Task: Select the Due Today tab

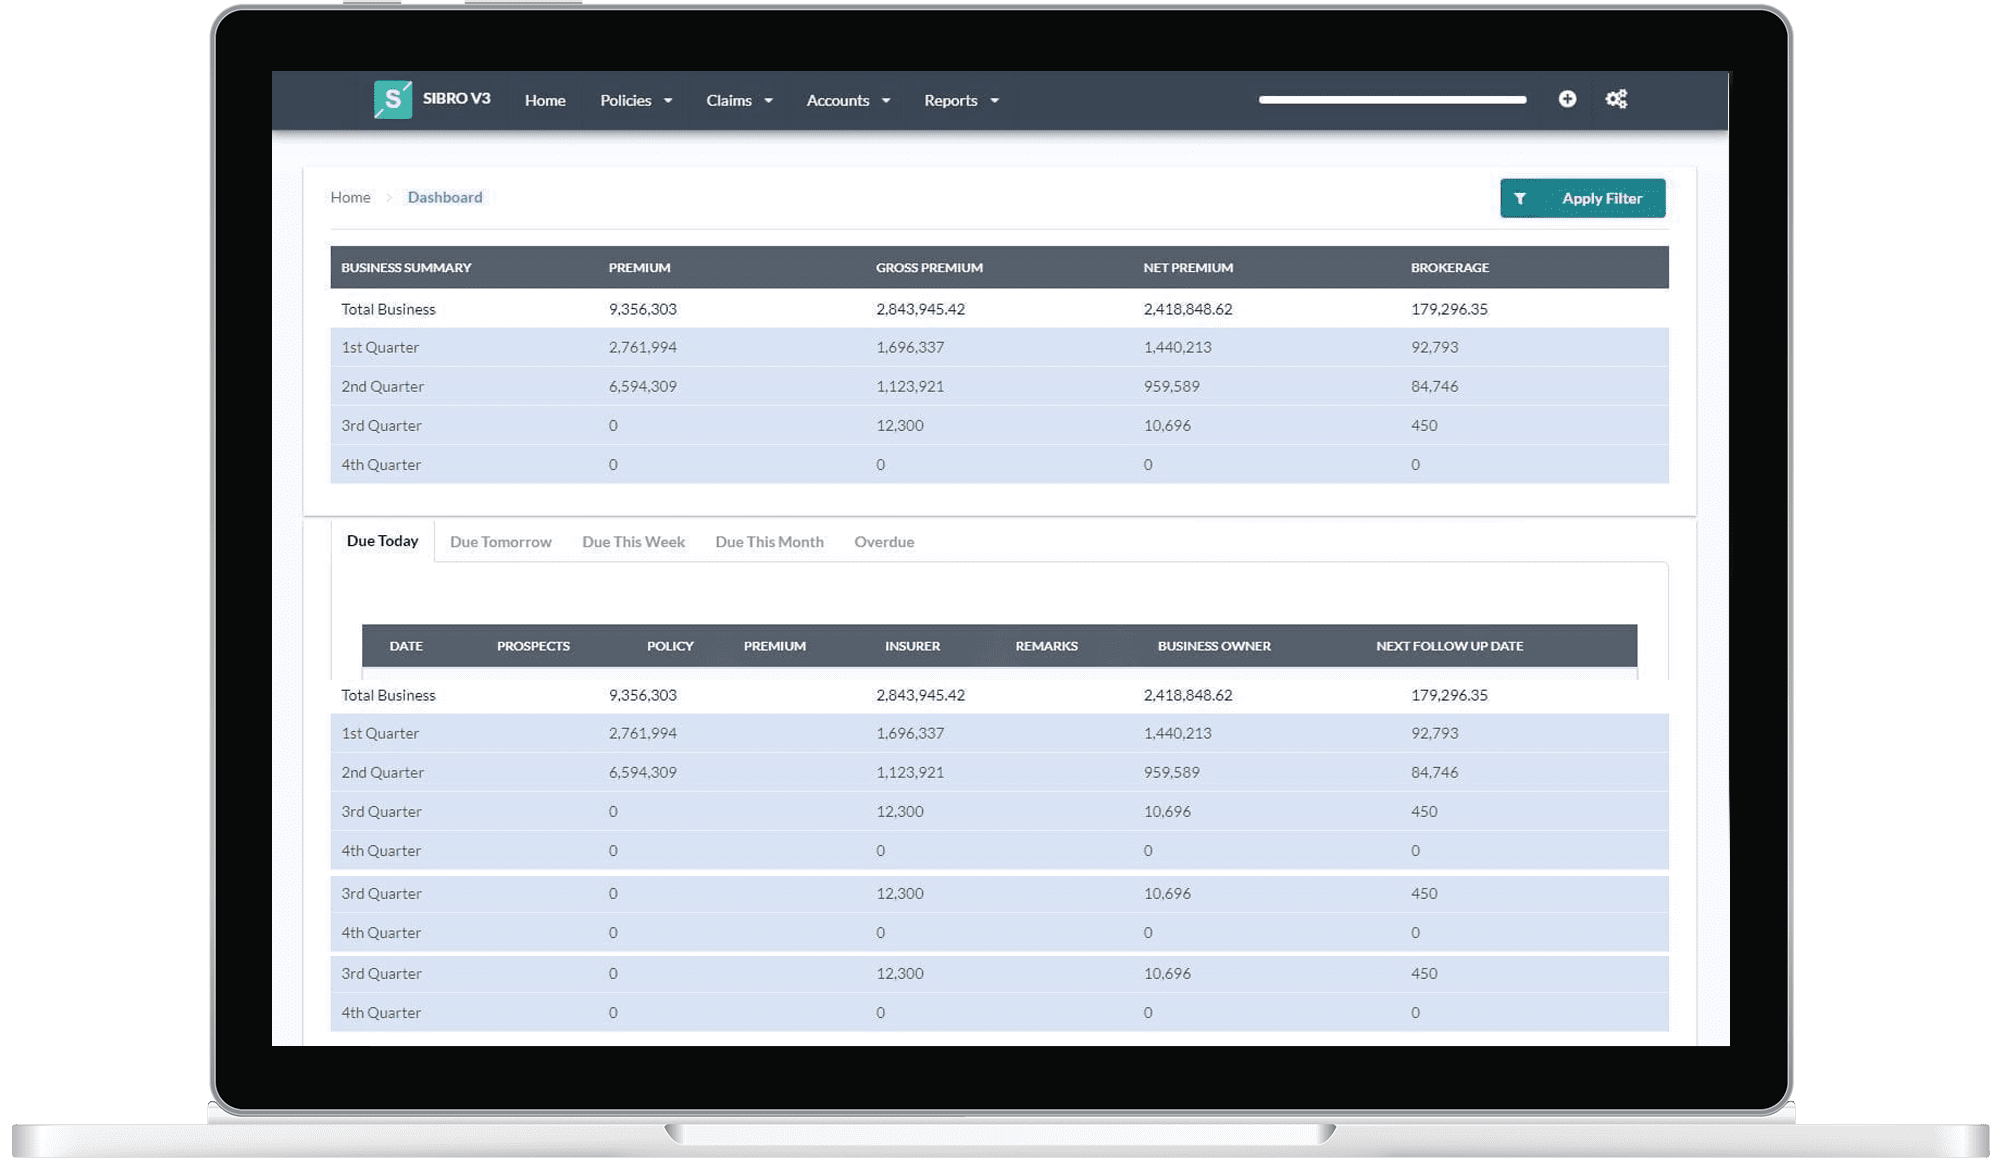Action: click(382, 541)
